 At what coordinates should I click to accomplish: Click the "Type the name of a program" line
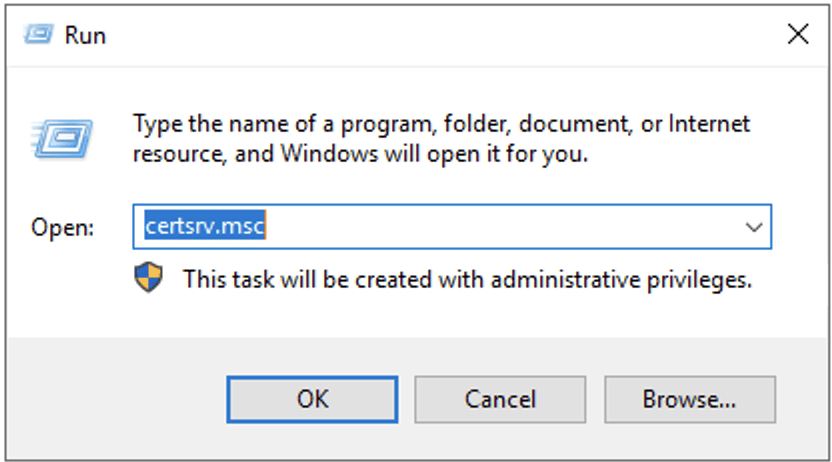[x=441, y=125]
